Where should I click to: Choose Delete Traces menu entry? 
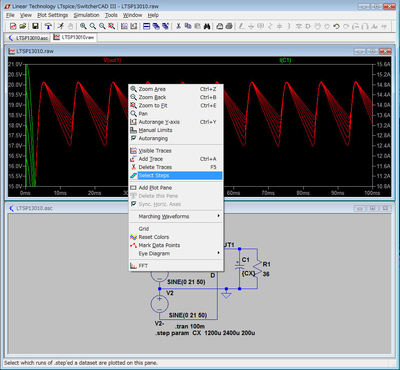tap(176, 167)
